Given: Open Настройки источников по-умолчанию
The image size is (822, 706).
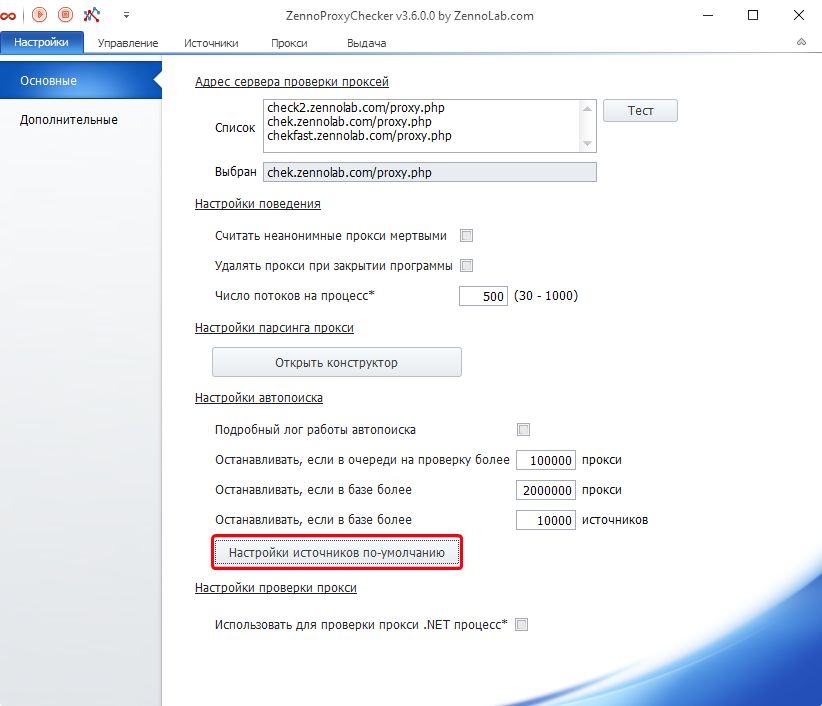Looking at the screenshot, I should (336, 552).
